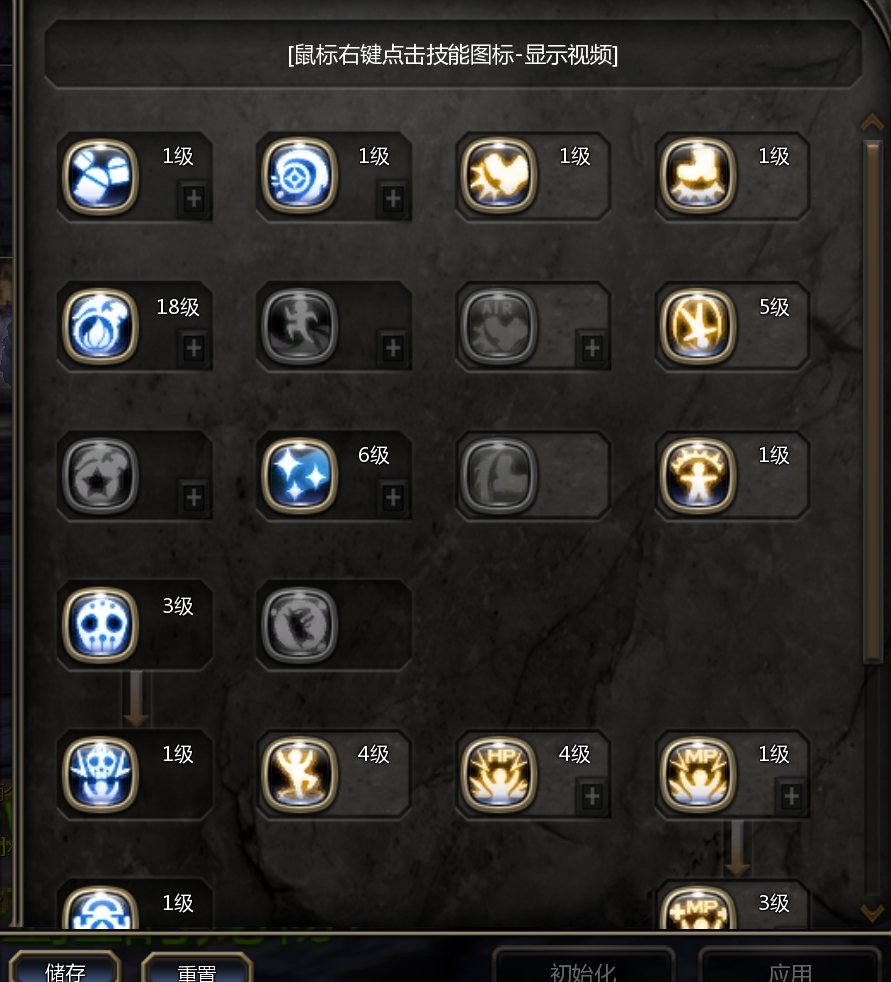Select the 5级 golden slashing figure skill
This screenshot has height=982, width=891.
[698, 326]
